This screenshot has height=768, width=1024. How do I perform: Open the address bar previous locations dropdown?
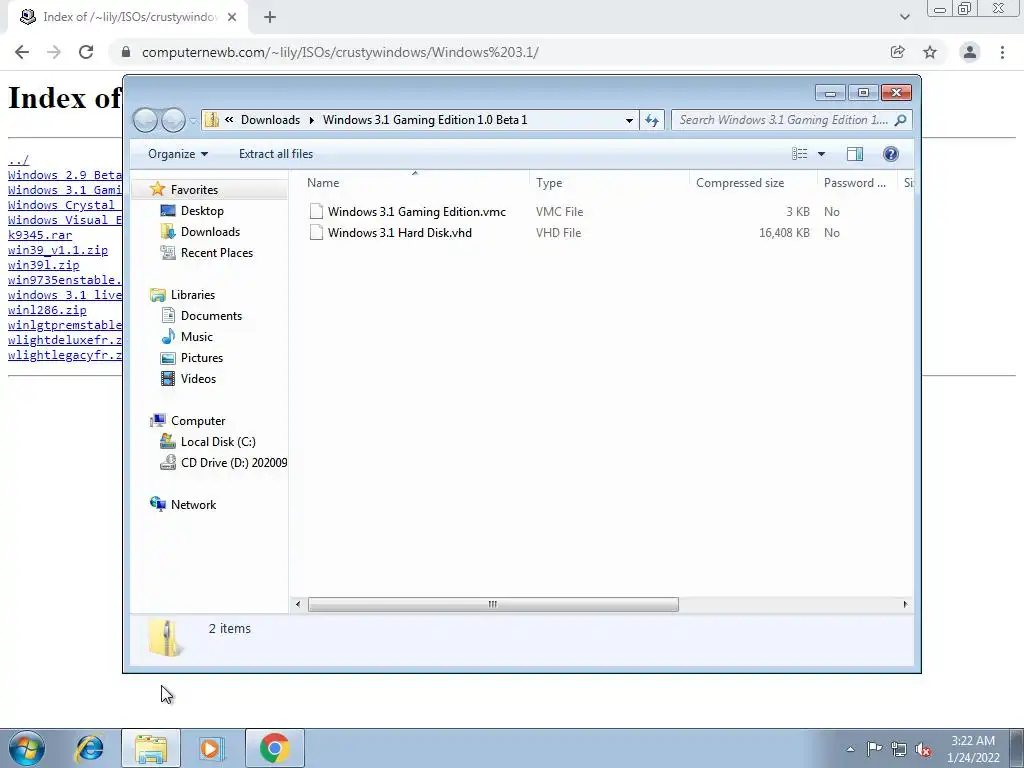pos(629,120)
